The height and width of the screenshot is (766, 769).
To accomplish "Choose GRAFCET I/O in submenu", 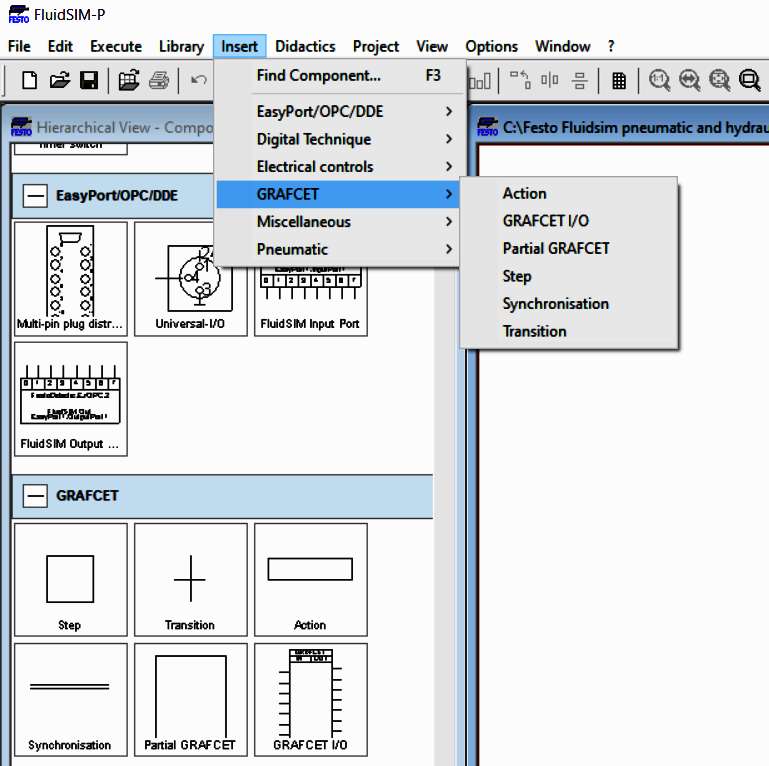I will tap(569, 221).
